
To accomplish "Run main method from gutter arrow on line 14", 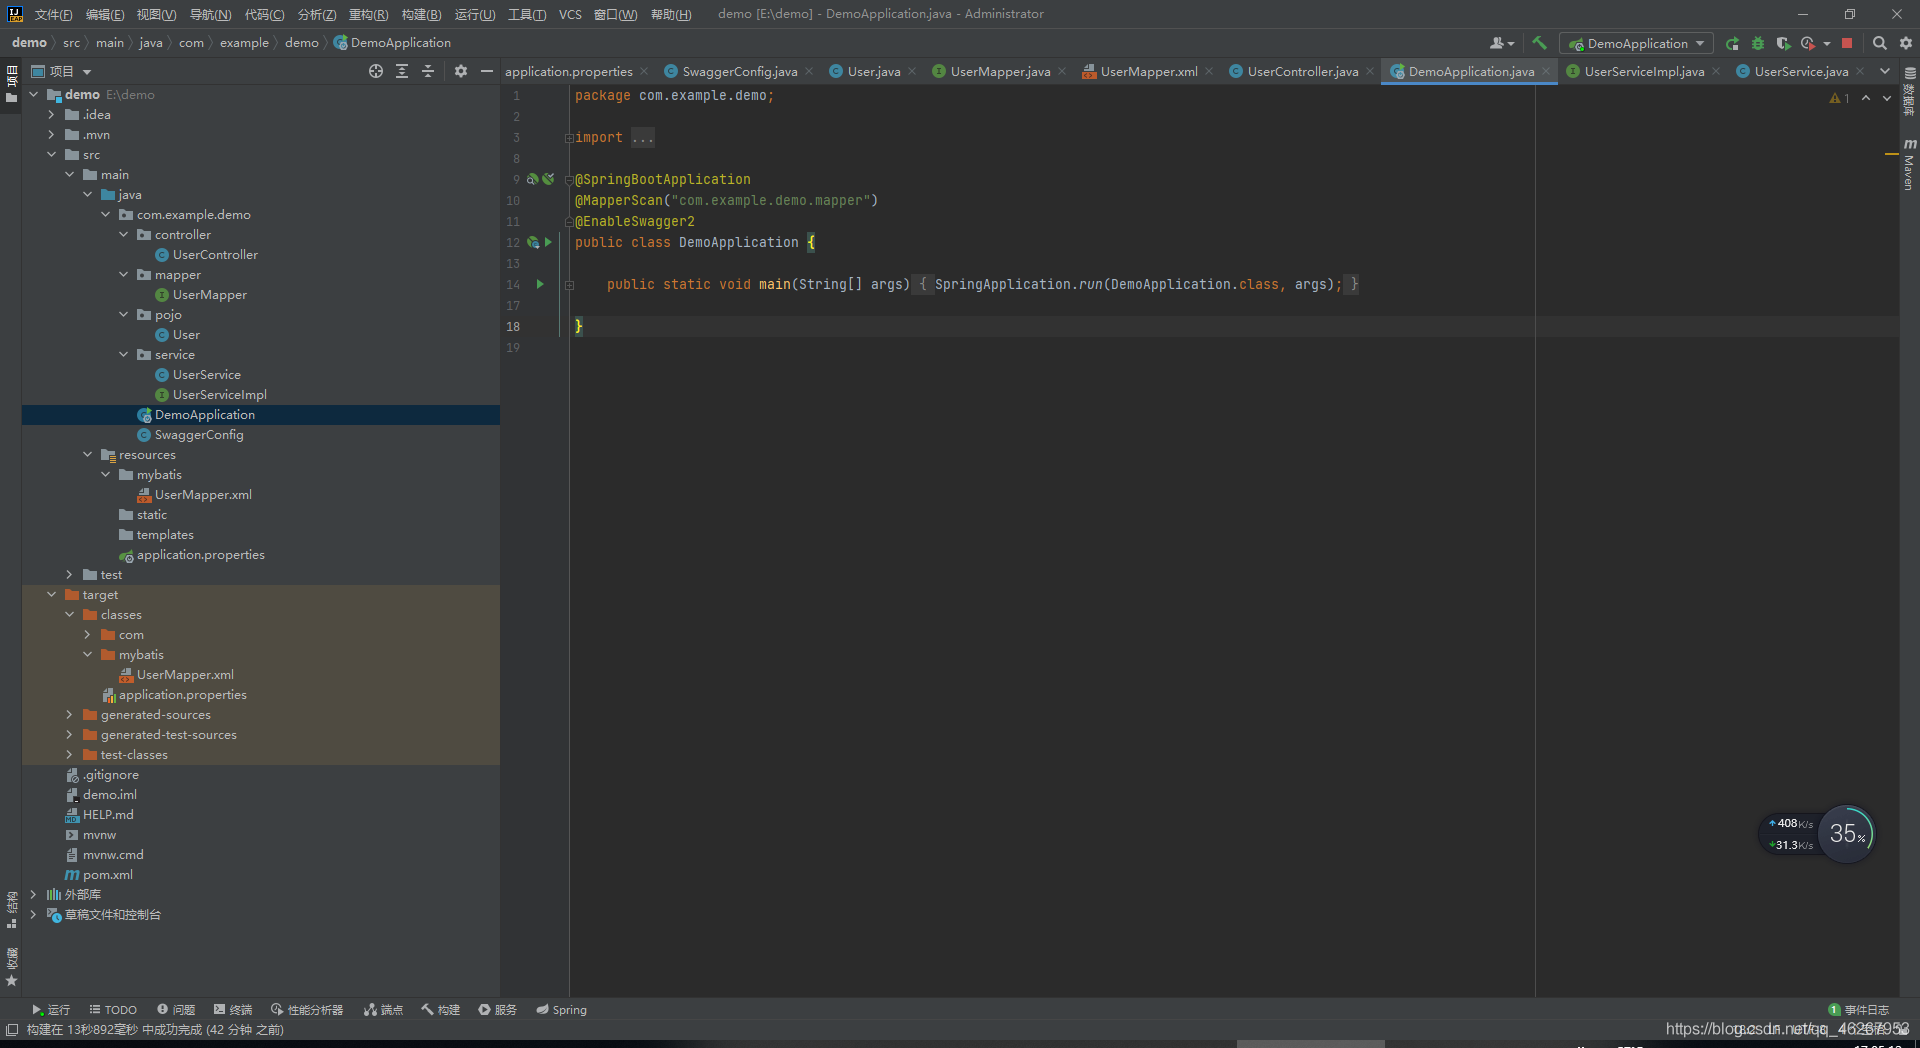I will point(540,284).
